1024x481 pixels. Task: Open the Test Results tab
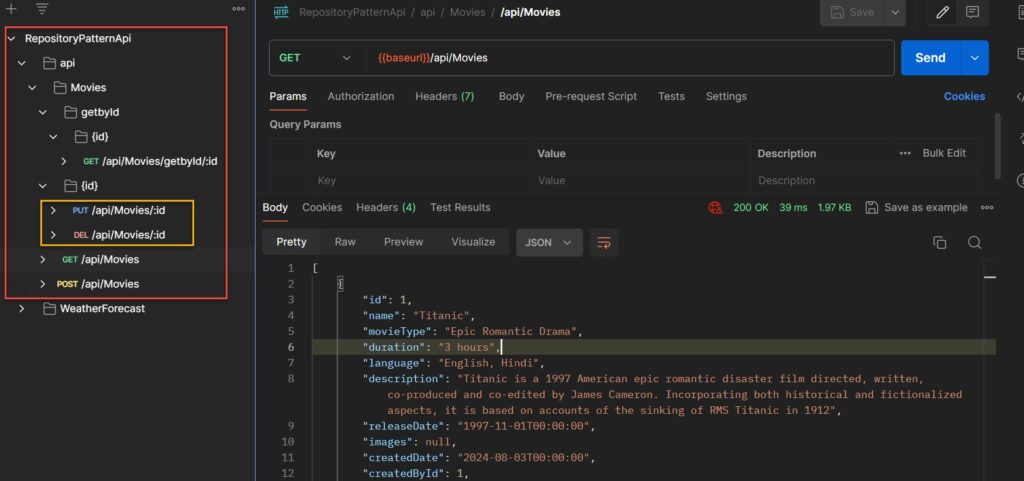460,208
